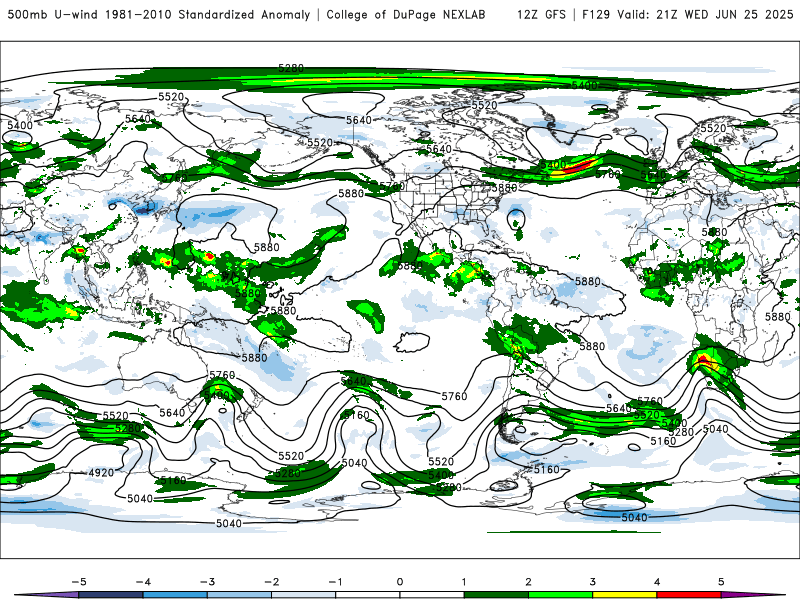
Task: Select the light blue swatch between -3 and -2
Action: tap(239, 595)
